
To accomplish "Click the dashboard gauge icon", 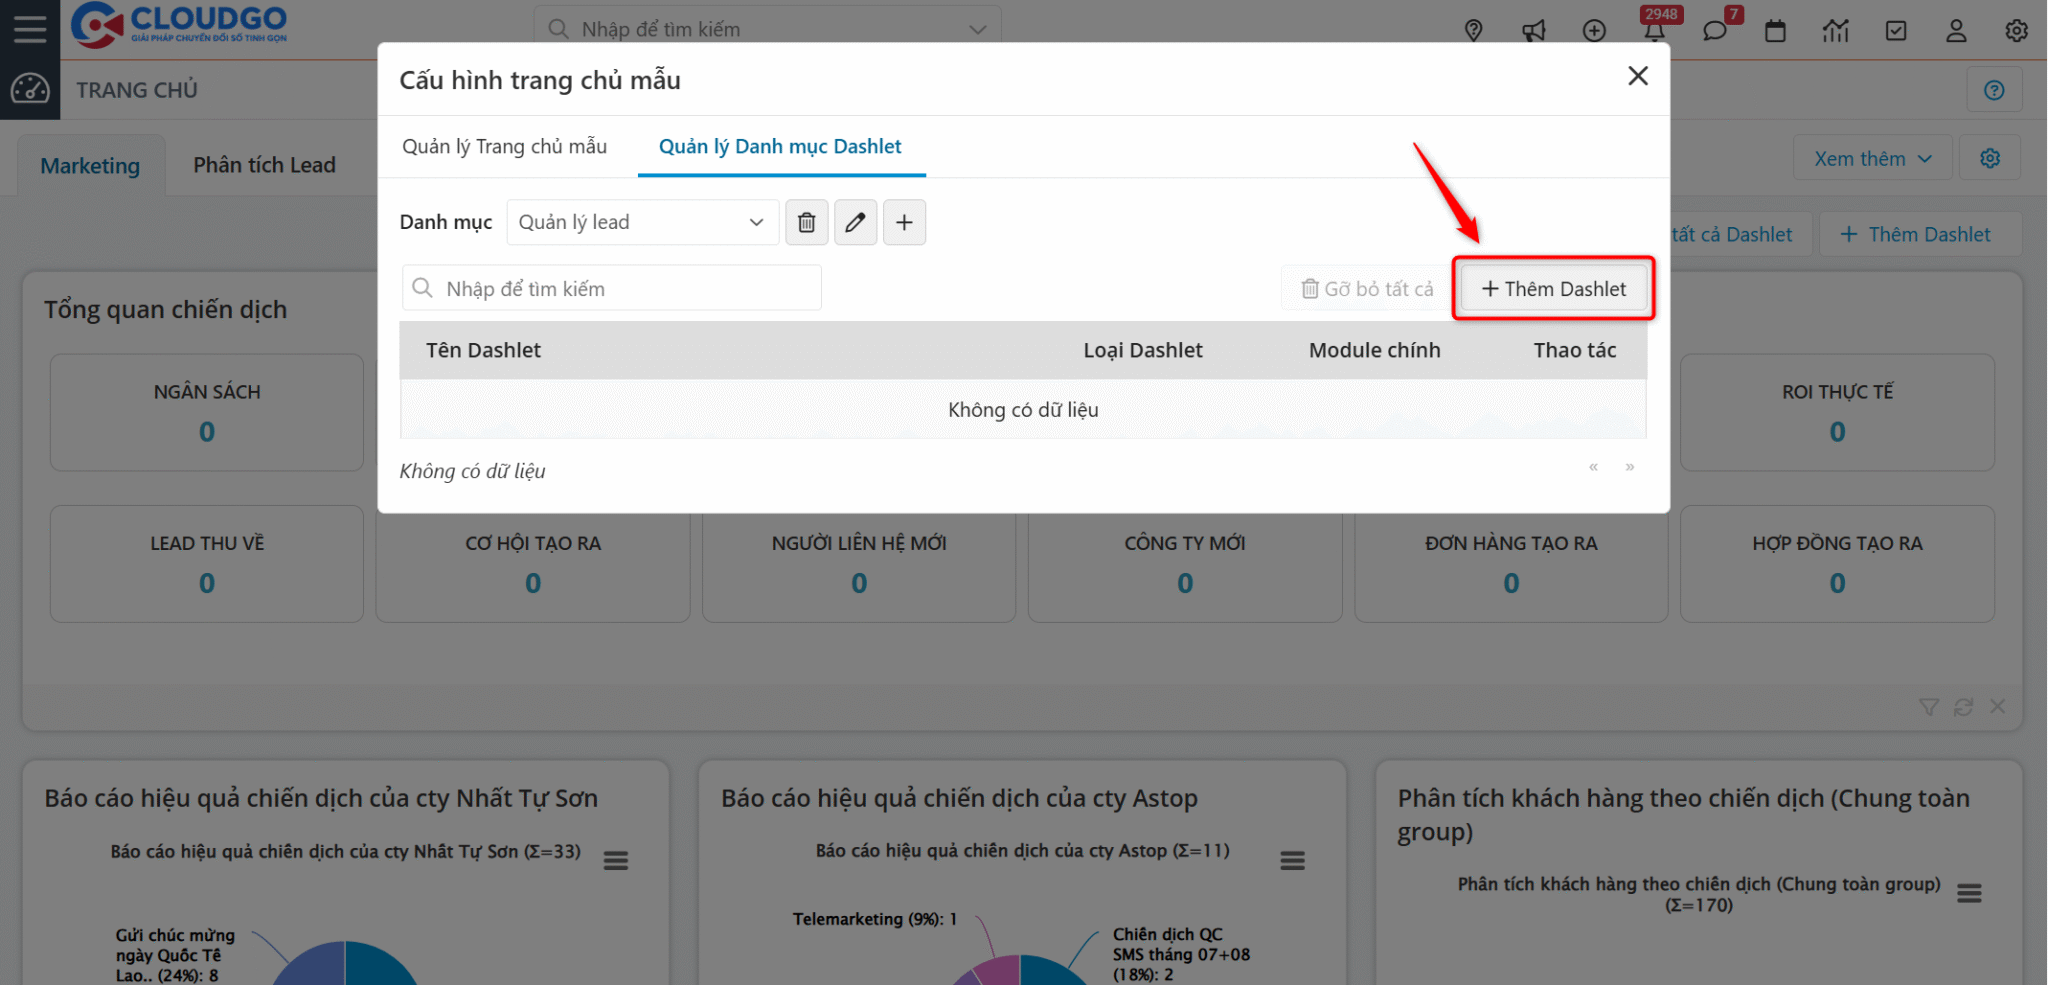I will coord(30,89).
